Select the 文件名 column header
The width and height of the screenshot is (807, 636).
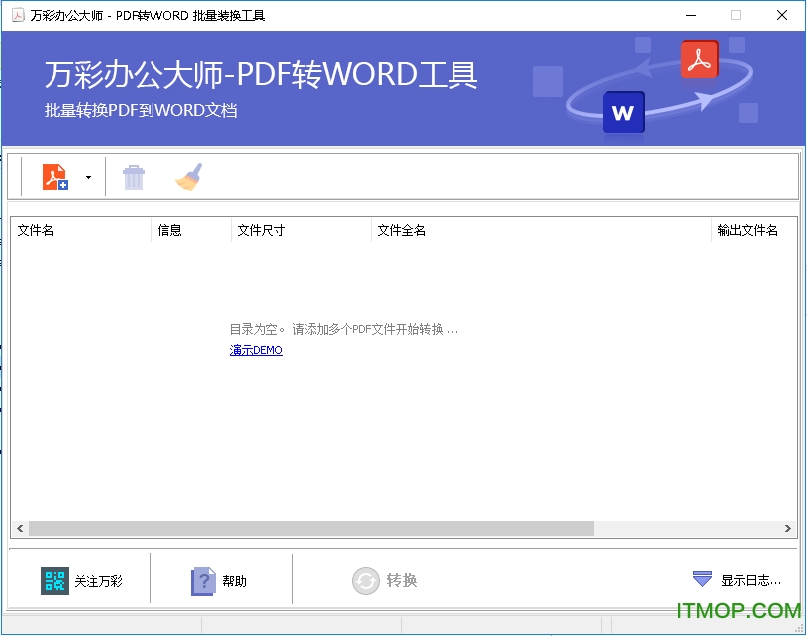(37, 230)
